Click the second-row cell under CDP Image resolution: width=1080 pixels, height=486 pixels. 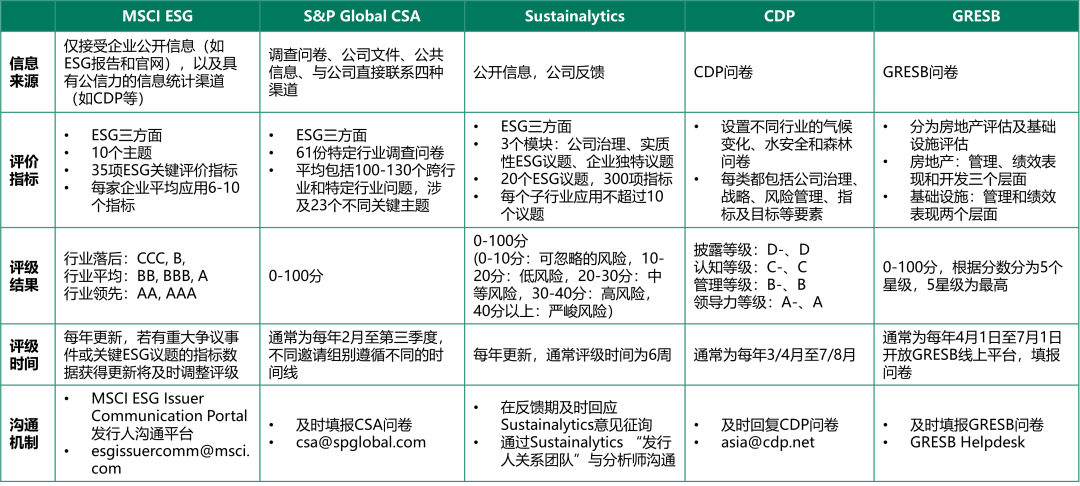779,170
